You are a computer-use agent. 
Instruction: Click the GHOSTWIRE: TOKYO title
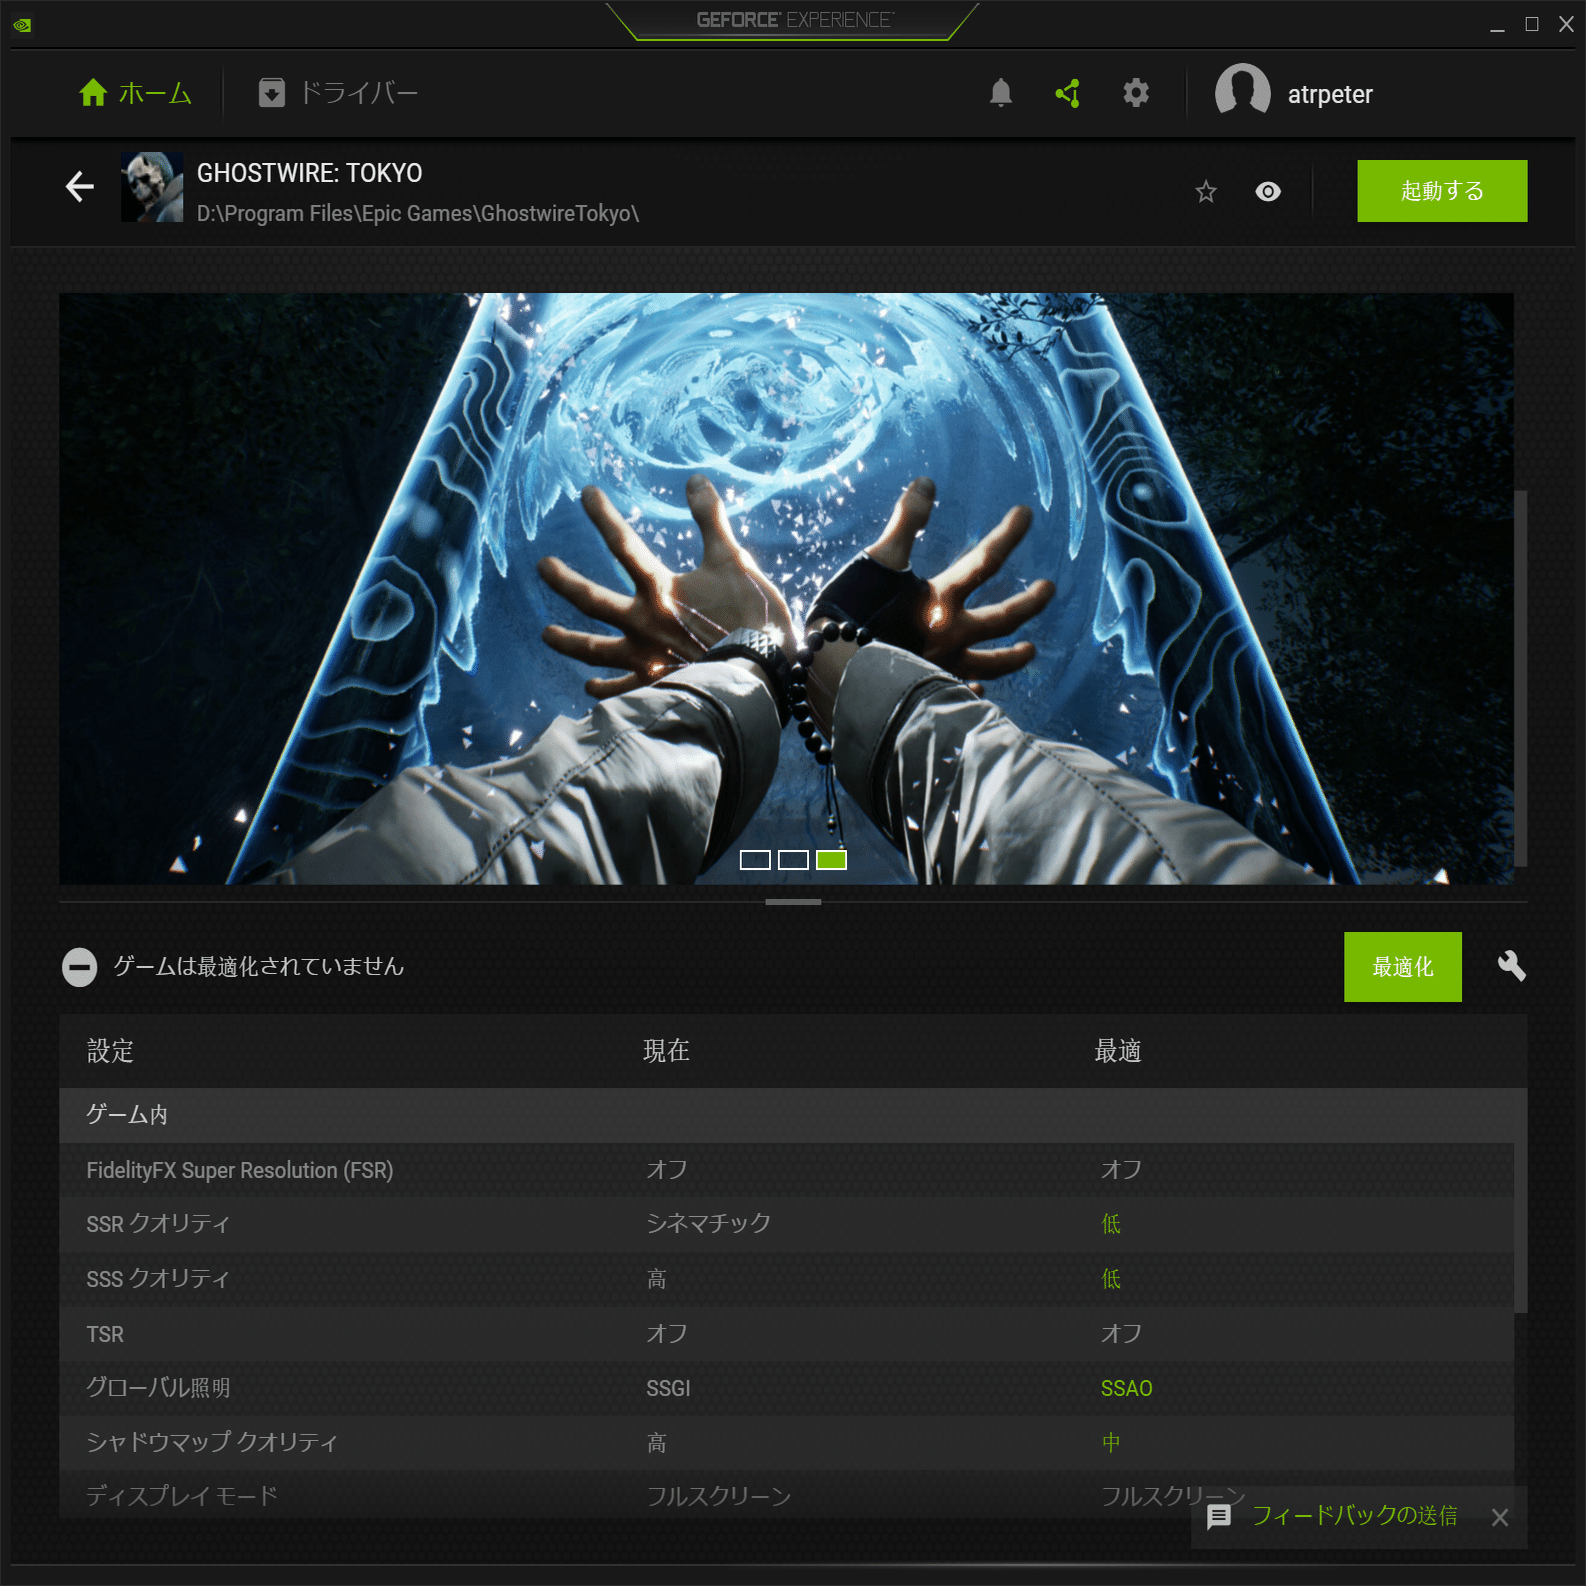point(309,173)
